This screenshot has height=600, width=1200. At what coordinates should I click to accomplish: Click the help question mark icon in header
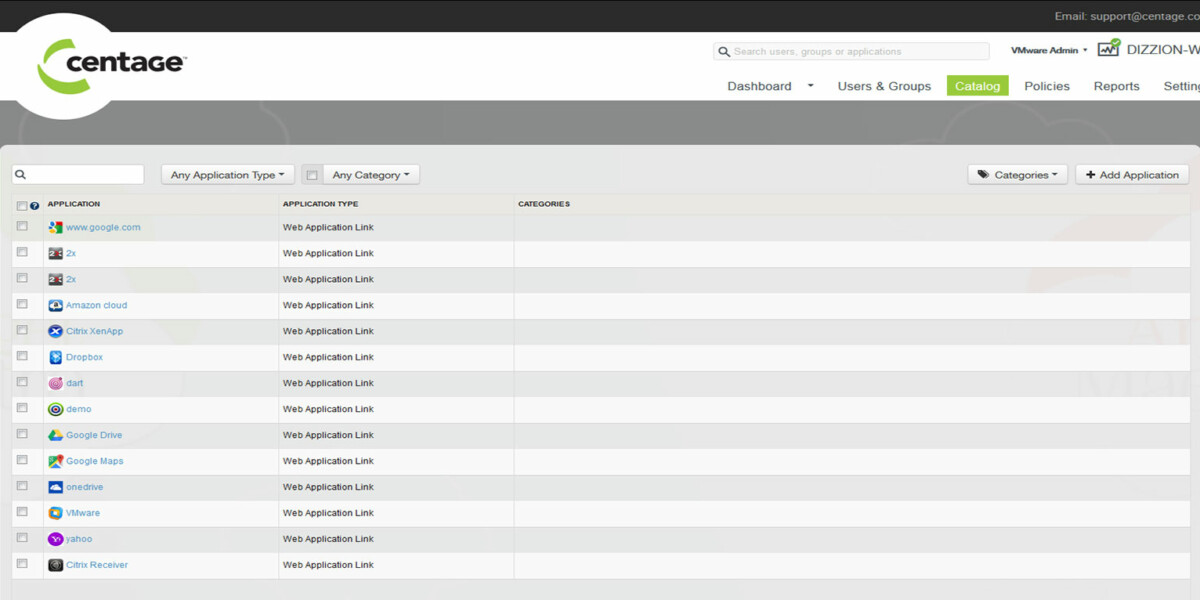[x=35, y=206]
